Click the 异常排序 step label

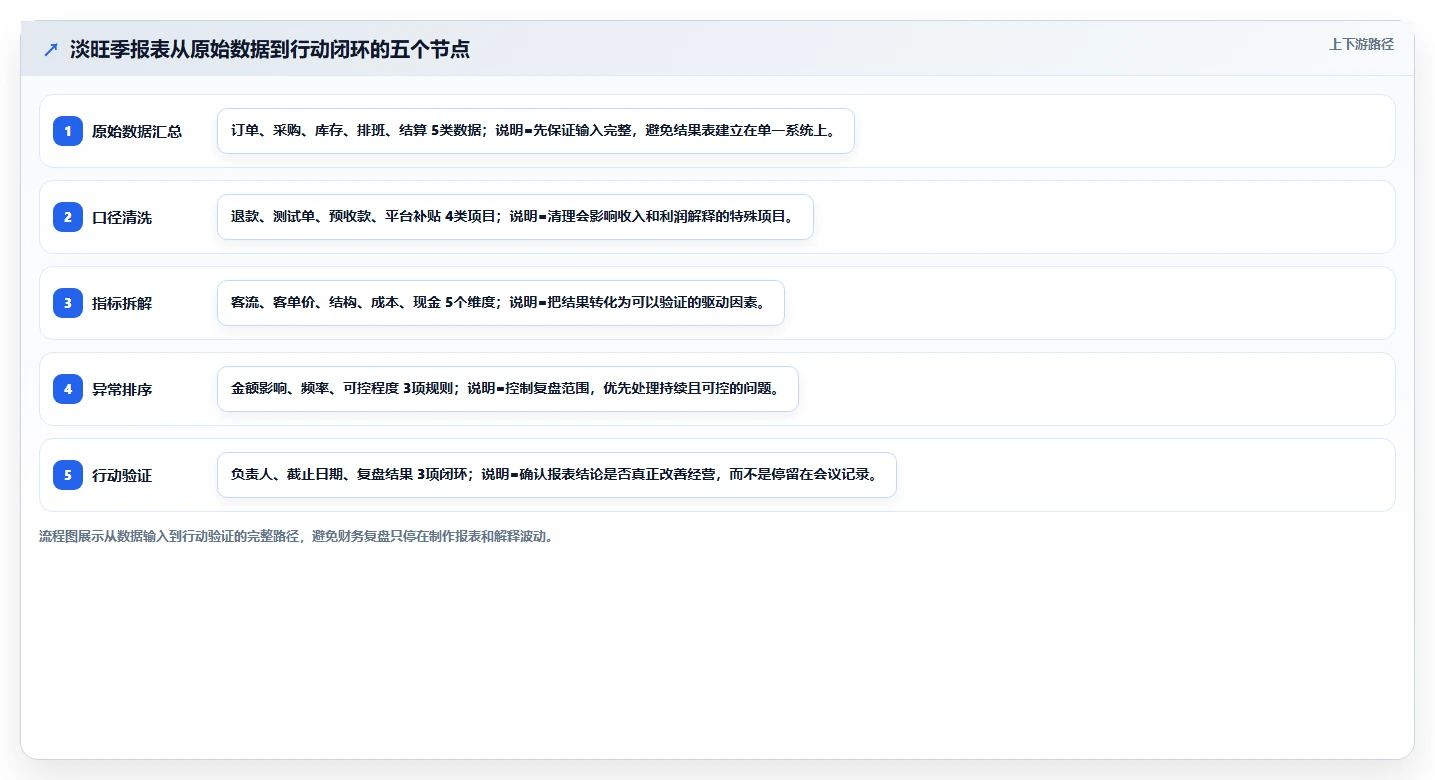tap(122, 389)
